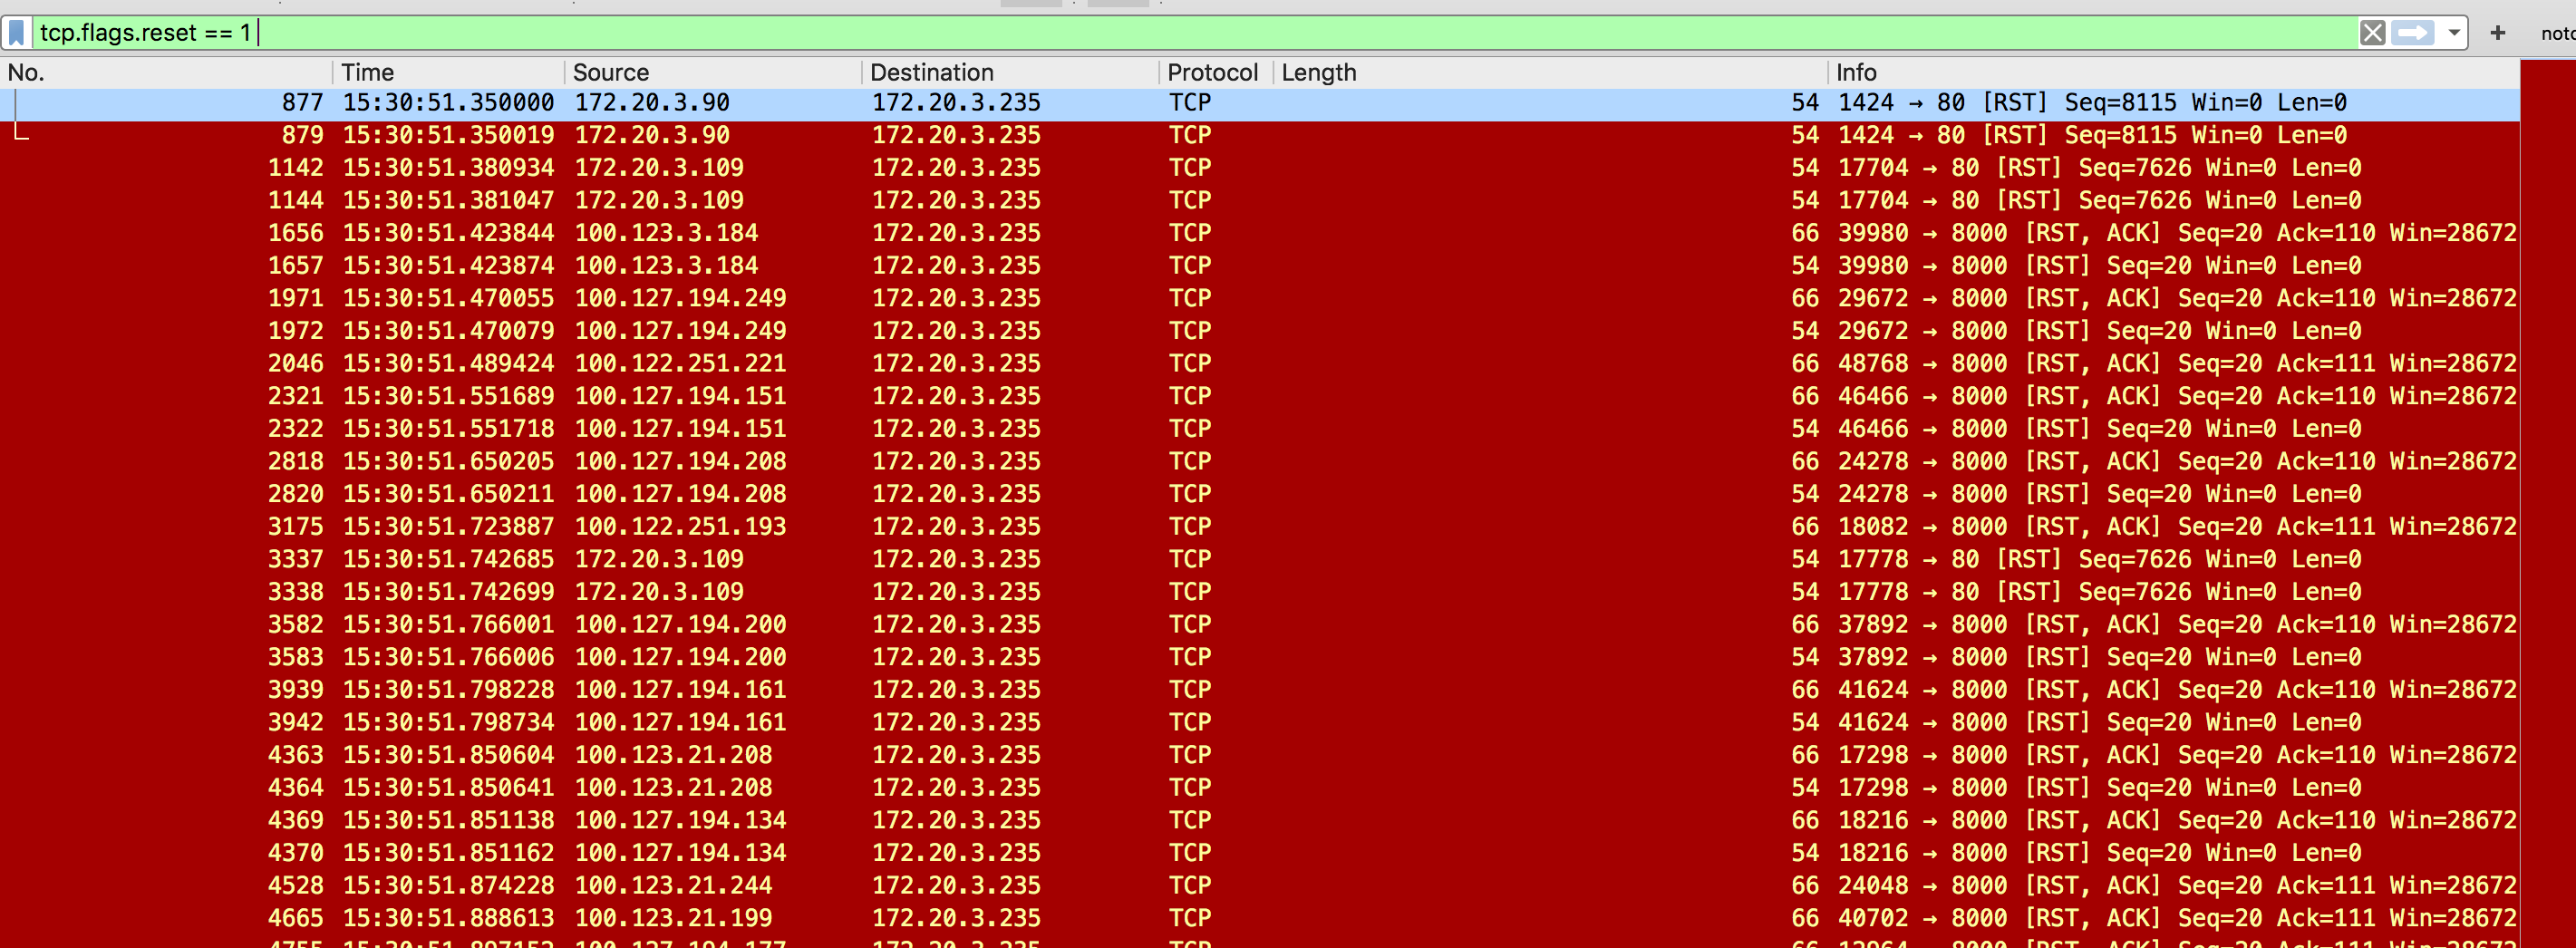Select packet number 3942
This screenshot has height=948, width=2576.
tap(1260, 723)
